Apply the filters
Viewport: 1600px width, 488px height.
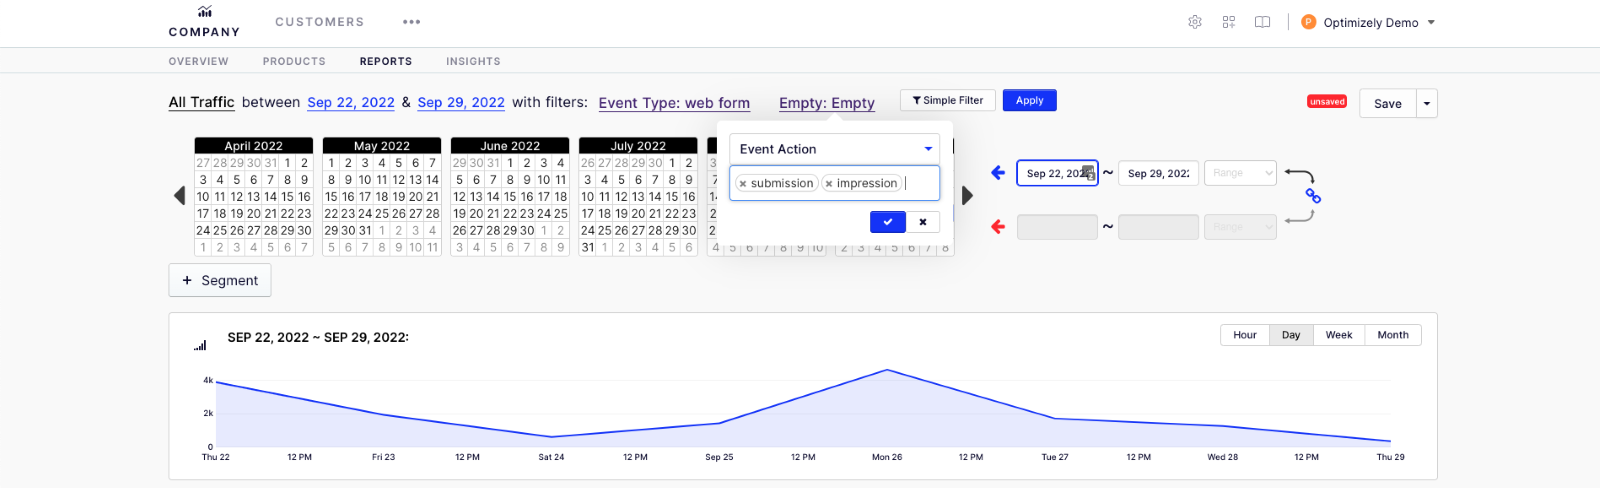(x=1030, y=100)
